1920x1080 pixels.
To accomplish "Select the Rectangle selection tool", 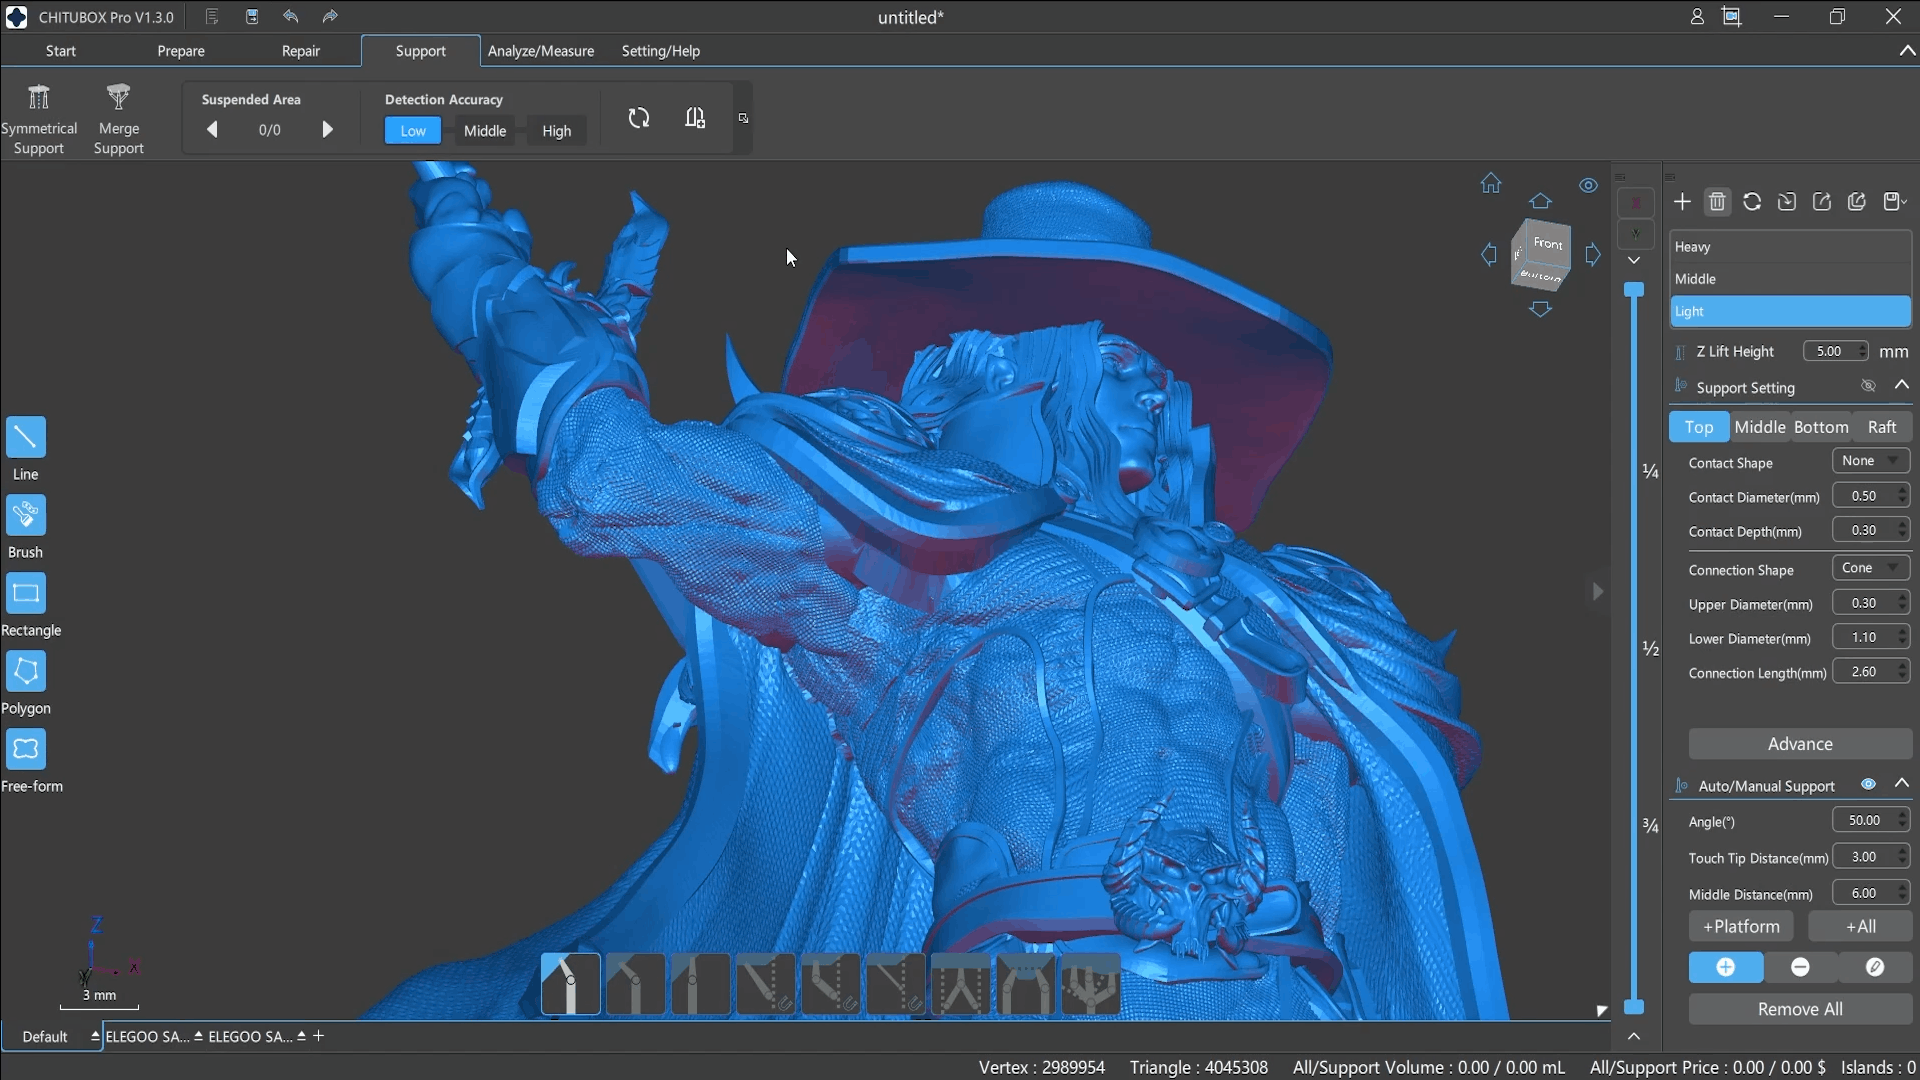I will 26,593.
